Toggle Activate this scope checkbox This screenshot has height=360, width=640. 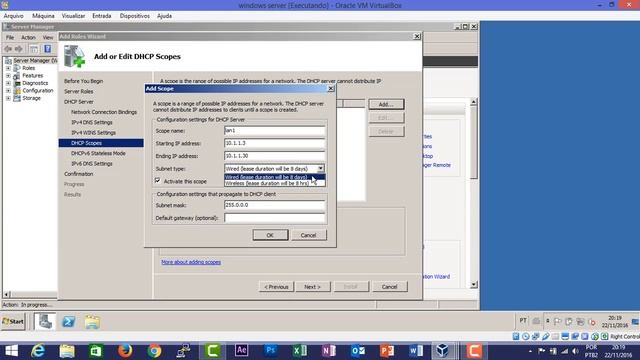[x=158, y=180]
